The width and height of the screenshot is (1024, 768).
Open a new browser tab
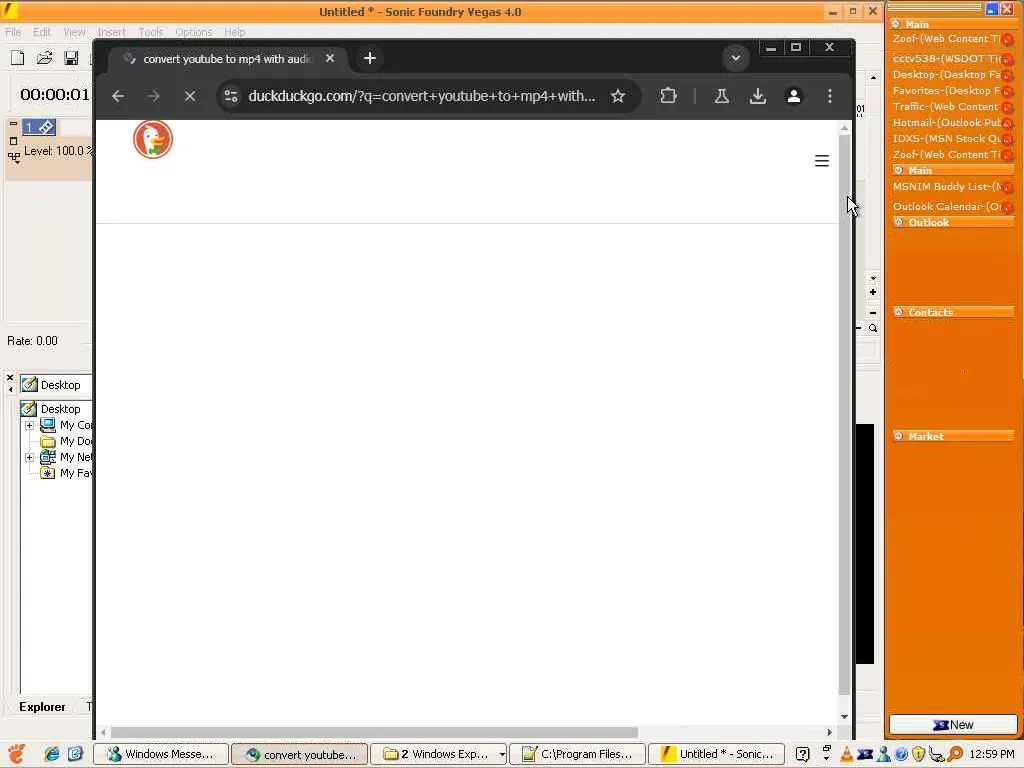(370, 58)
